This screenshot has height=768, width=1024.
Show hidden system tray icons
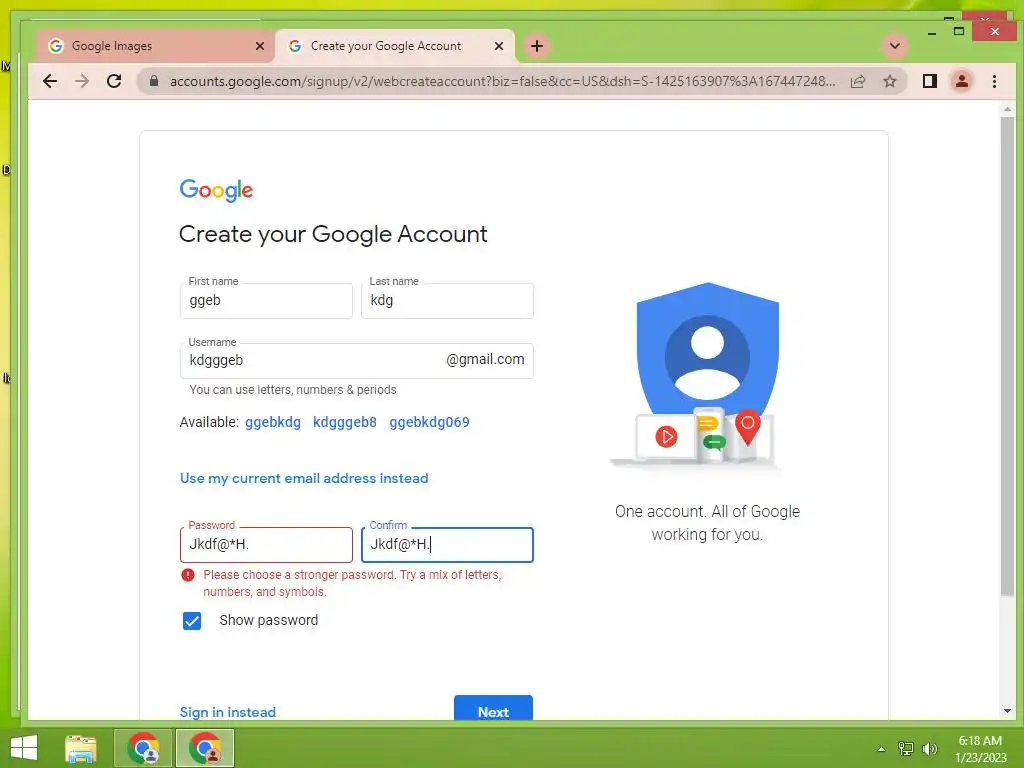click(882, 749)
